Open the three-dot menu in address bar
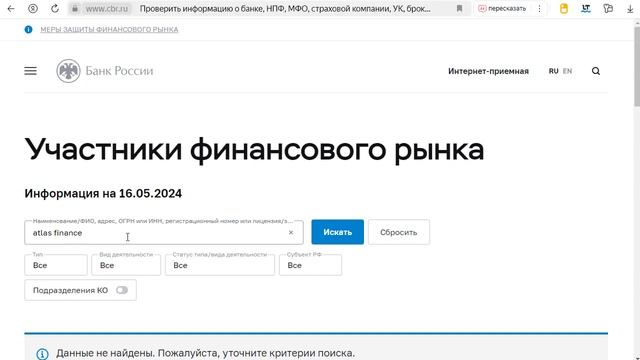This screenshot has width=640, height=360. (539, 9)
